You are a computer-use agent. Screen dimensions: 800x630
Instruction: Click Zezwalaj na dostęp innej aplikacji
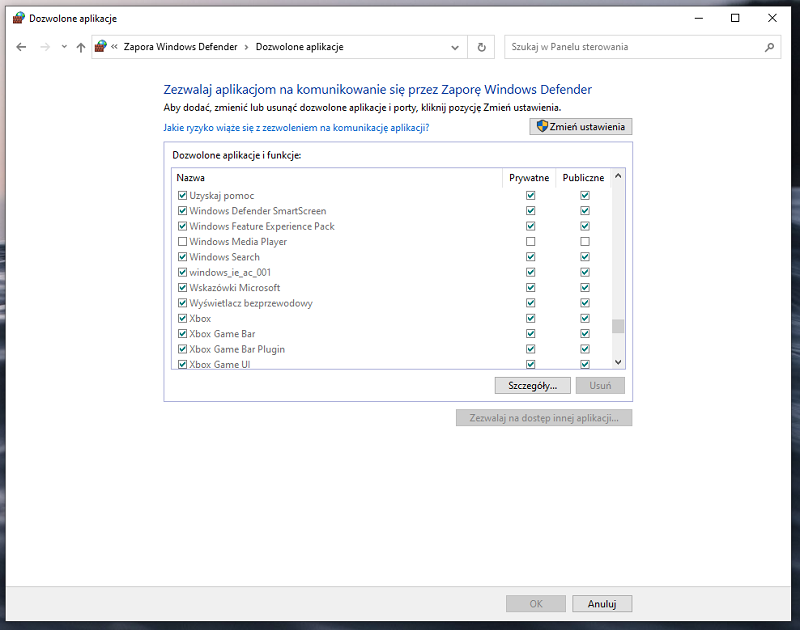[x=544, y=418]
